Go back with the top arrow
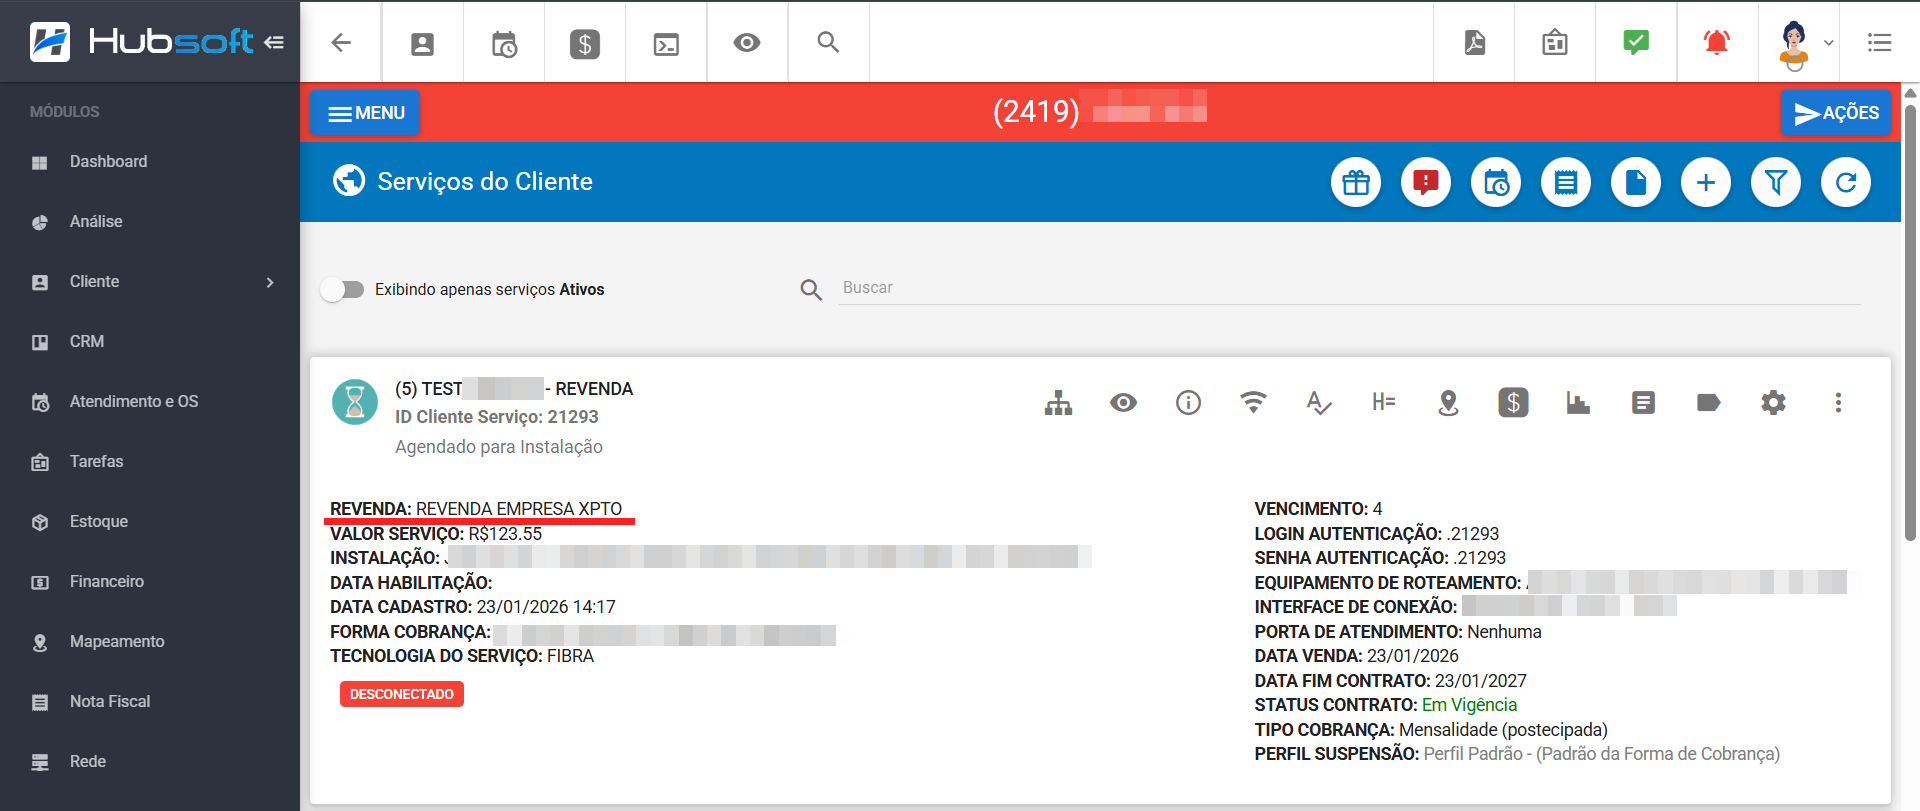 (x=341, y=42)
